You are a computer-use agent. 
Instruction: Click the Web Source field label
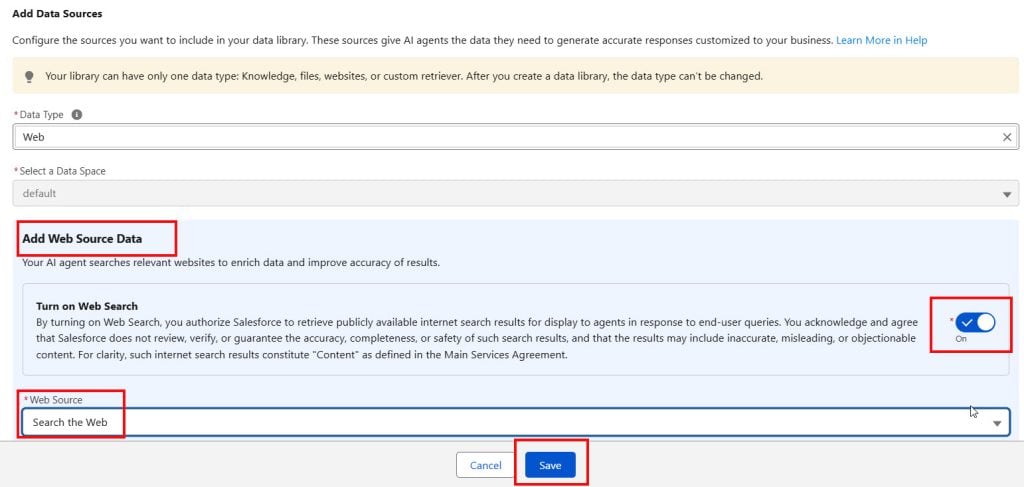click(56, 400)
